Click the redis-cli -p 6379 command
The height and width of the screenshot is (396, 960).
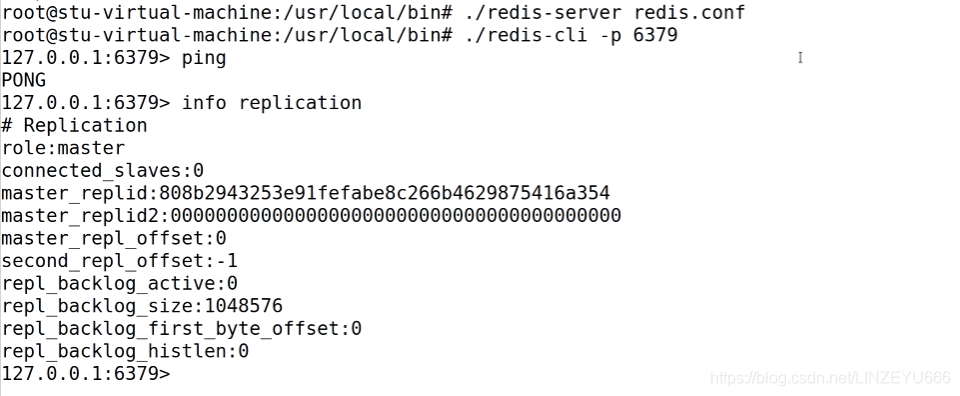(571, 35)
